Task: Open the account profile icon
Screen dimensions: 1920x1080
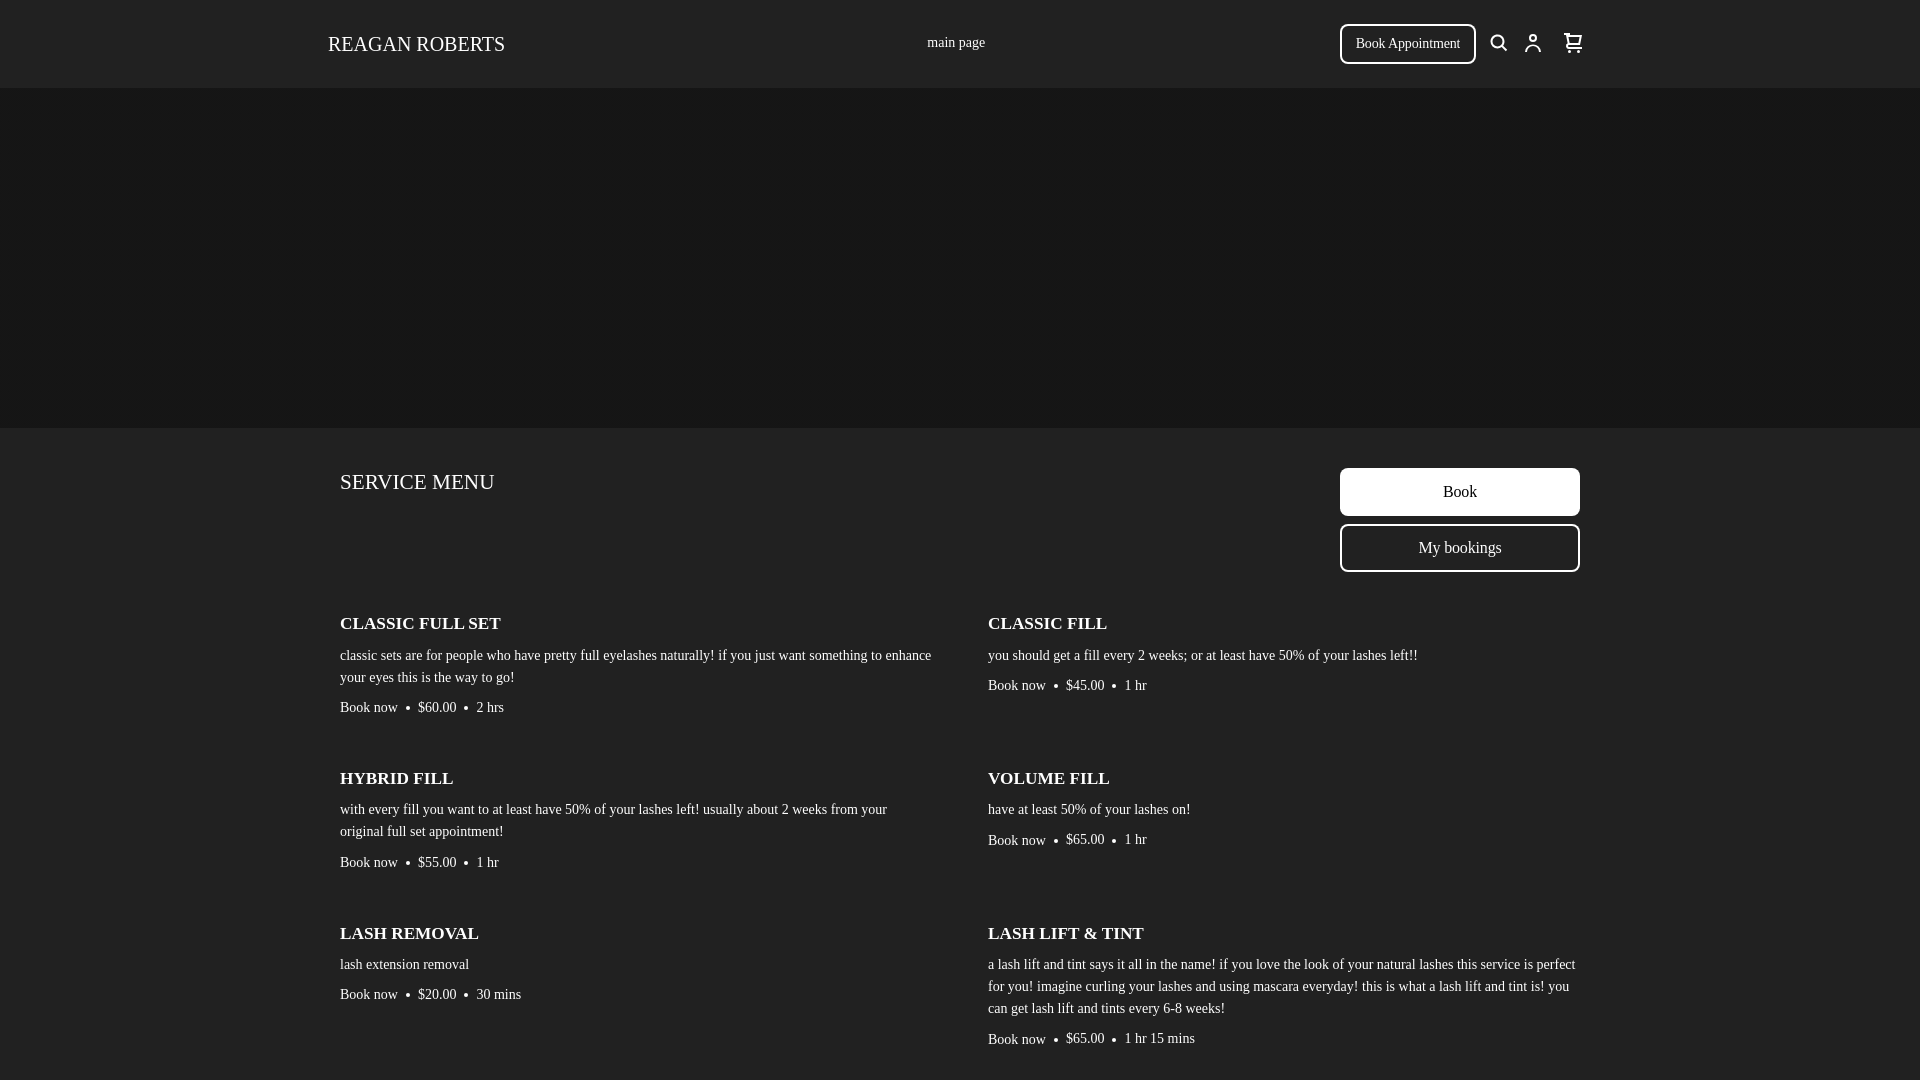Action: [1533, 43]
